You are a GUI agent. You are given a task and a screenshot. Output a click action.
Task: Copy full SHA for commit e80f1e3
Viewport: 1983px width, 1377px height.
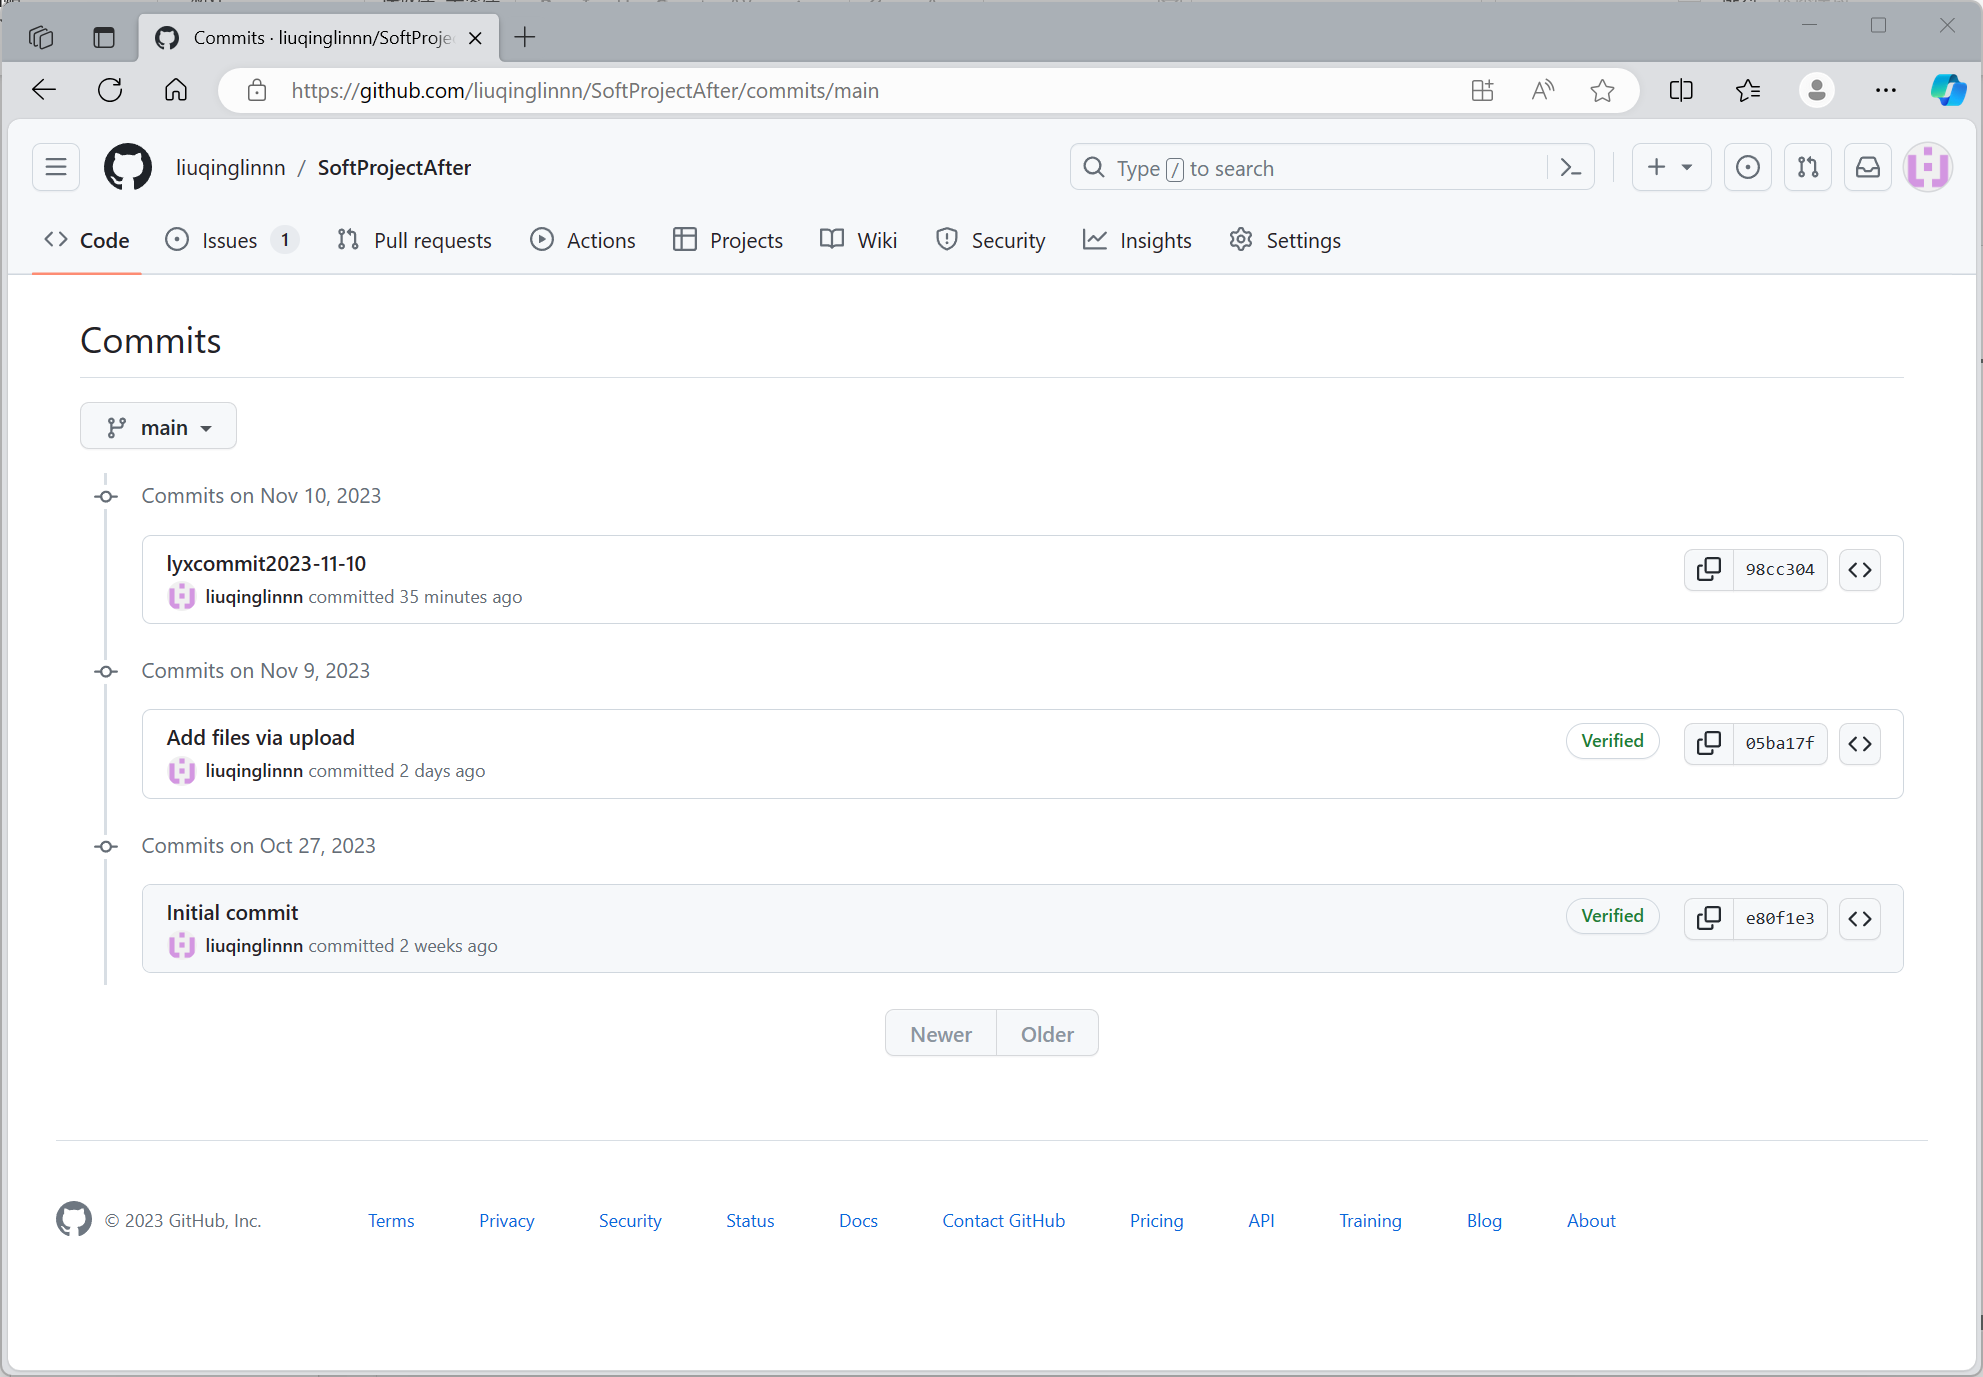click(x=1709, y=919)
